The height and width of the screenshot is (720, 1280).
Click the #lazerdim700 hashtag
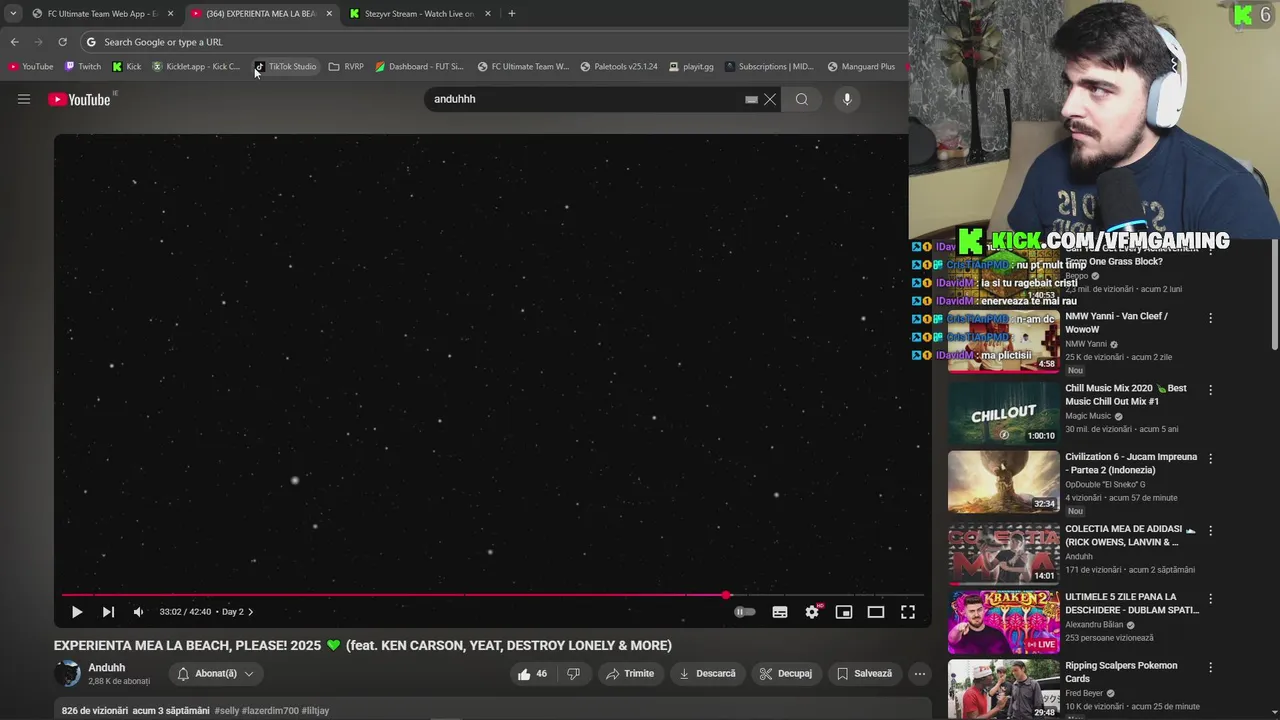270,711
